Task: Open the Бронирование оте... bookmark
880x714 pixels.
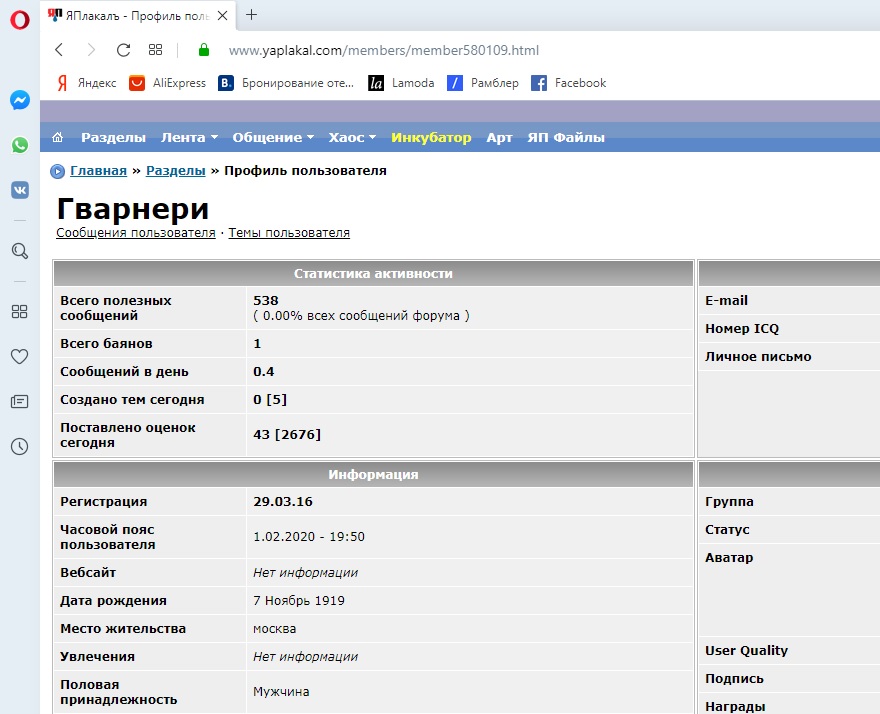Action: [286, 83]
